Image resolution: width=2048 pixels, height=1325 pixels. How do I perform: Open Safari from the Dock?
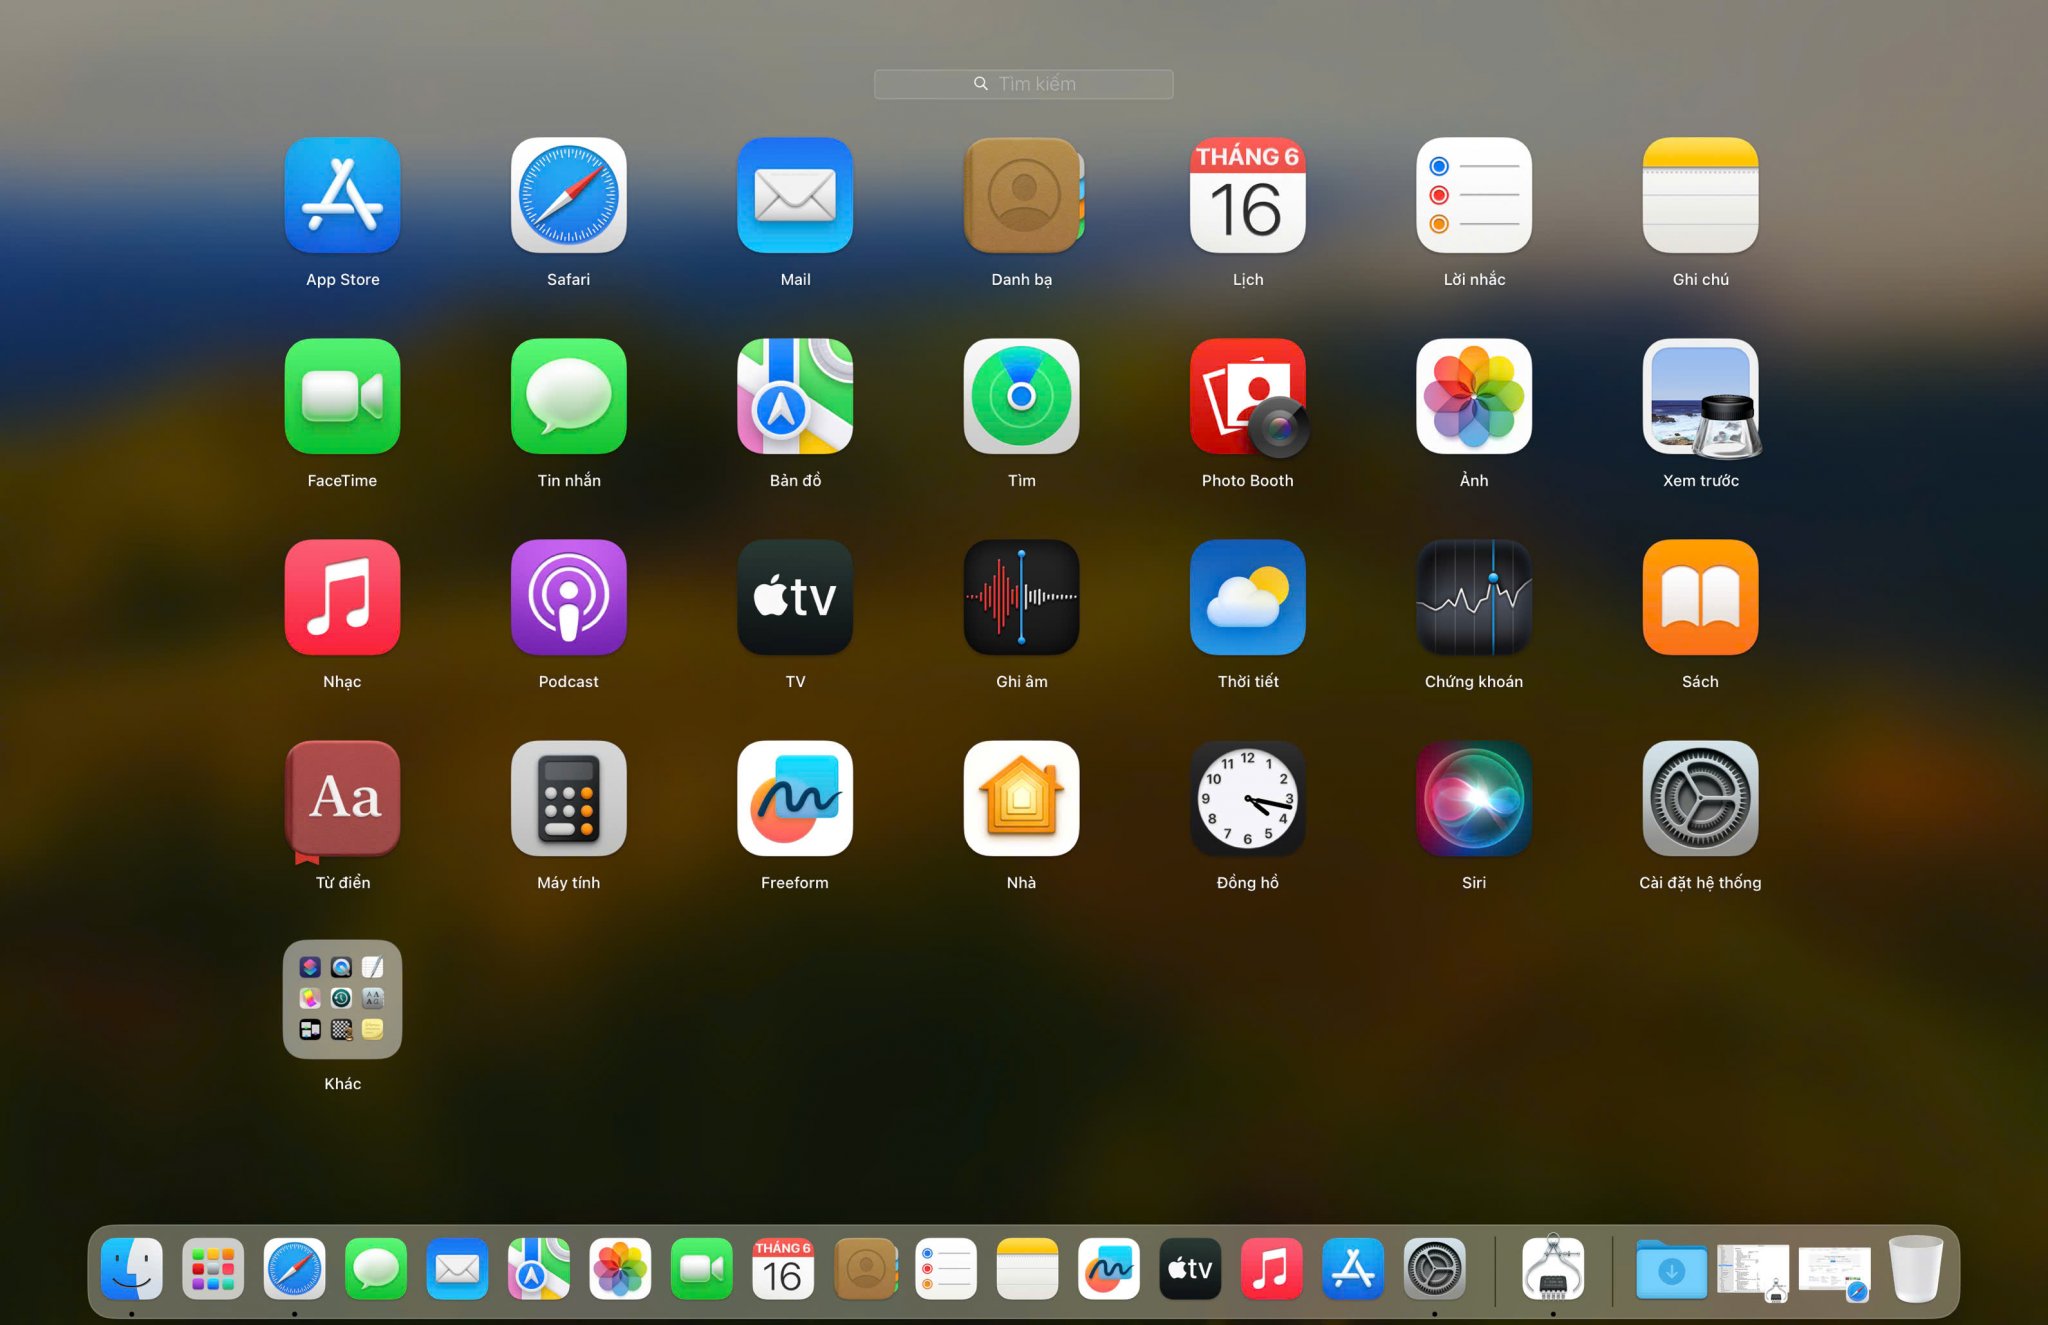[294, 1270]
